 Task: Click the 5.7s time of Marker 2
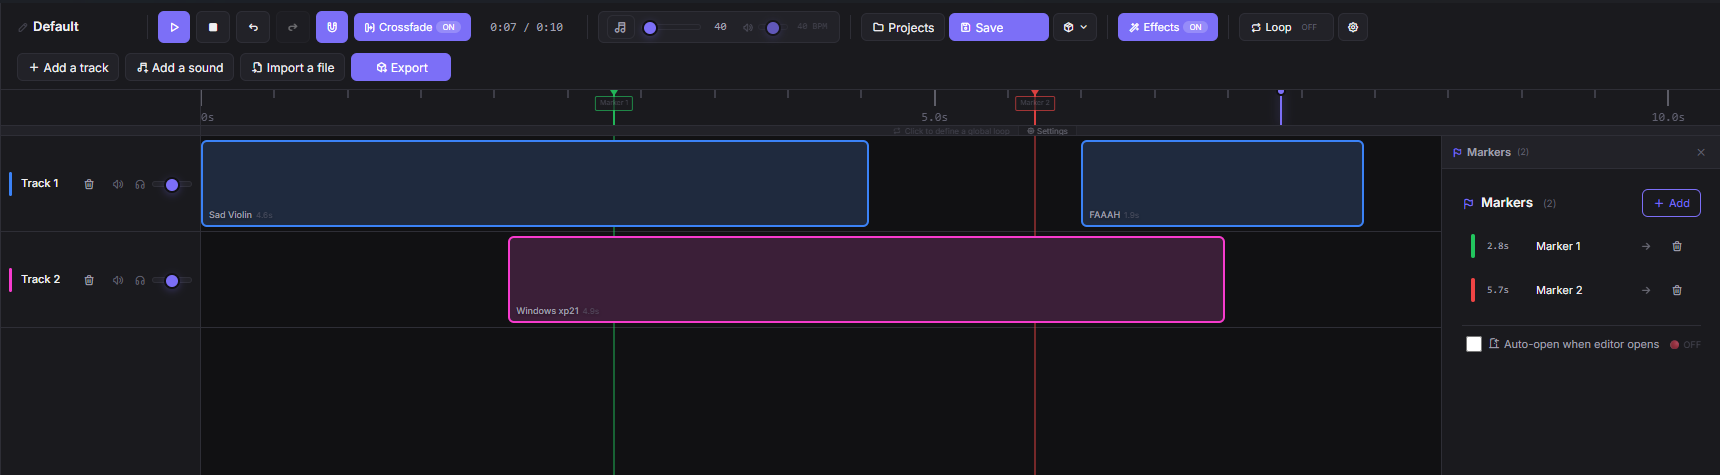[x=1498, y=290]
